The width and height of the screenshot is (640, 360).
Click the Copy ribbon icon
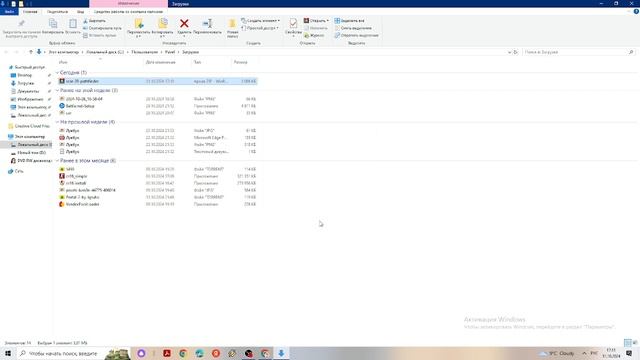pos(53,23)
